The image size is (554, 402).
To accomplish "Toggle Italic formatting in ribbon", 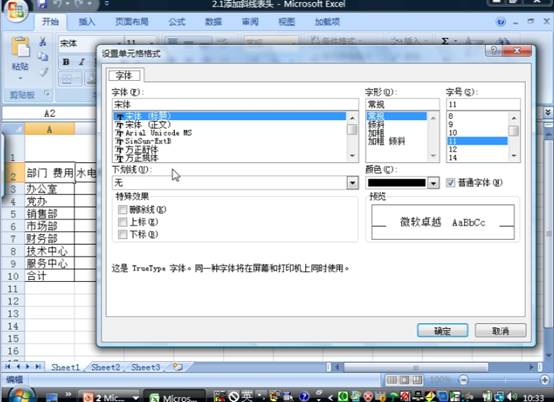I will click(x=82, y=62).
